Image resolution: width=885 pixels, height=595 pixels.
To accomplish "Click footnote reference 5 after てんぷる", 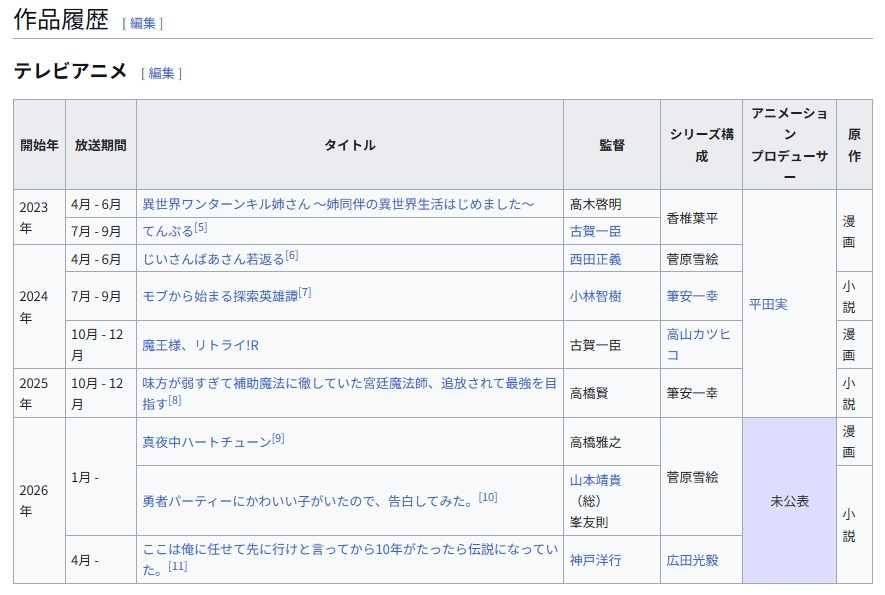I will tap(201, 228).
